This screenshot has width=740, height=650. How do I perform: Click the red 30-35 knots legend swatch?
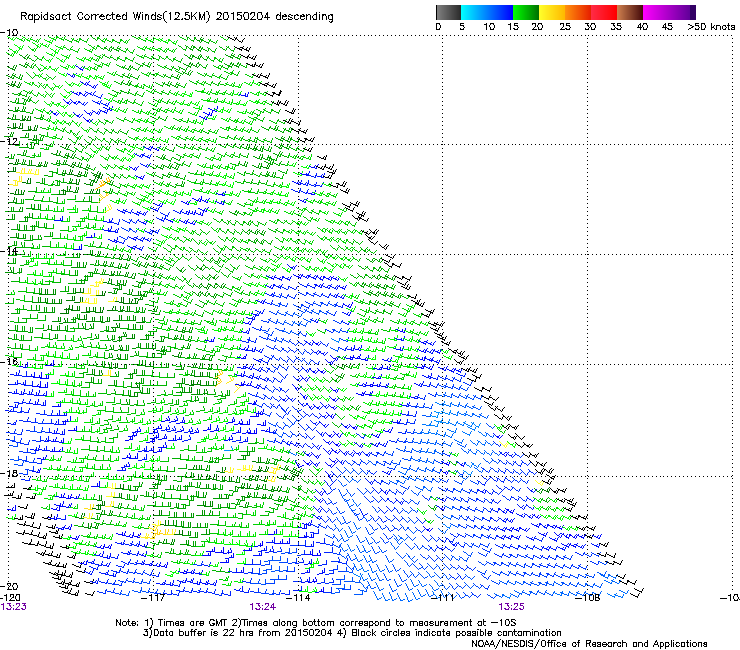[604, 12]
